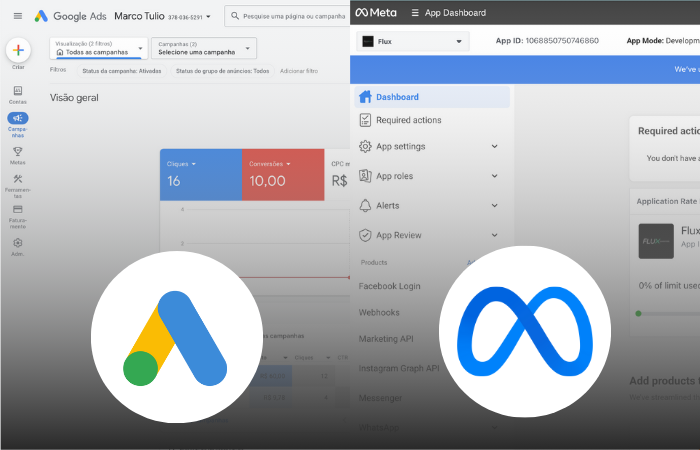700x450 pixels.
Task: Click the Criar plus button
Action: 18,50
